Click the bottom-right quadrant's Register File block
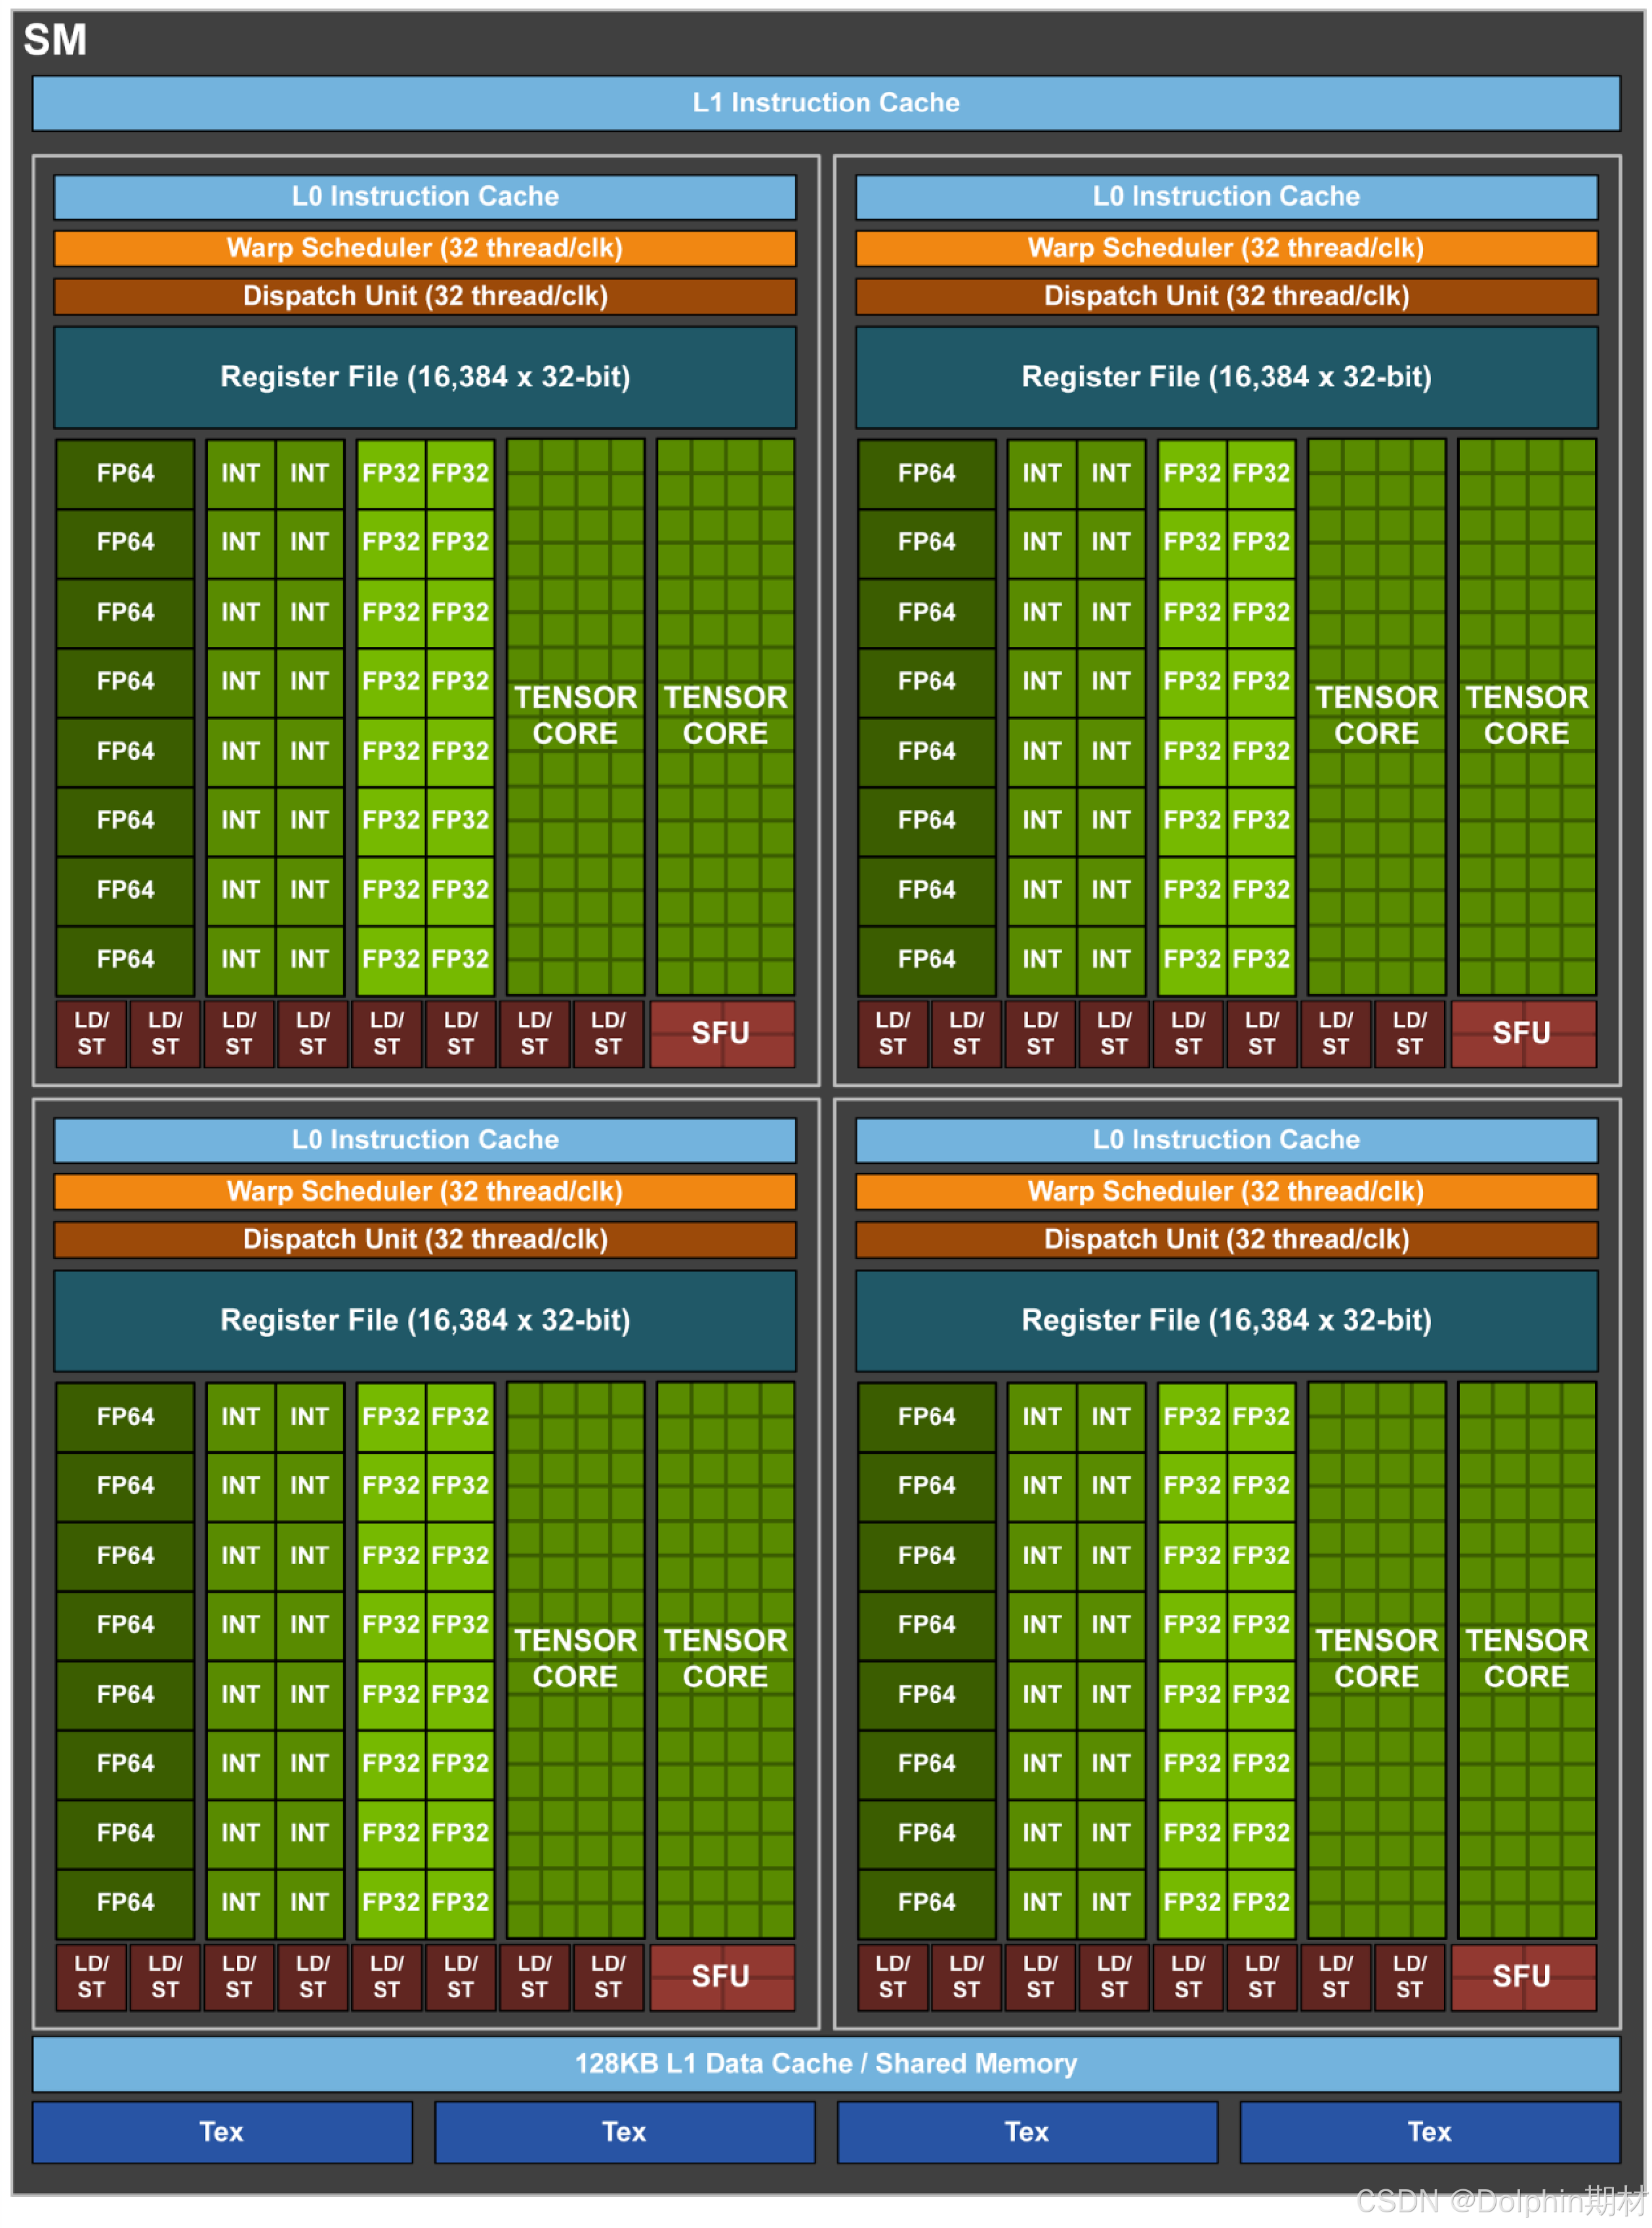Image resolution: width=1652 pixels, height=2228 pixels. pyautogui.click(x=1227, y=1321)
